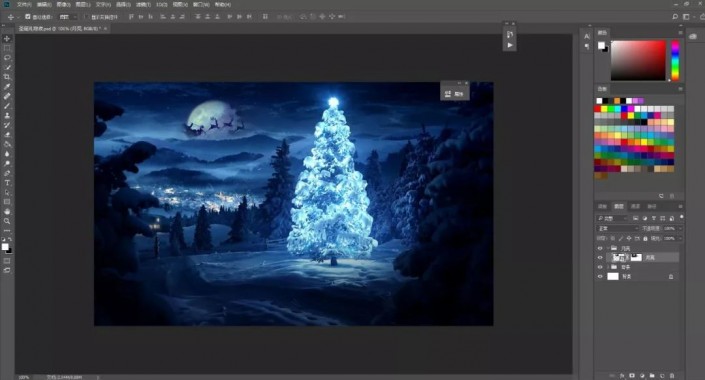Select the Crop tool
Image resolution: width=705 pixels, height=380 pixels.
click(7, 77)
